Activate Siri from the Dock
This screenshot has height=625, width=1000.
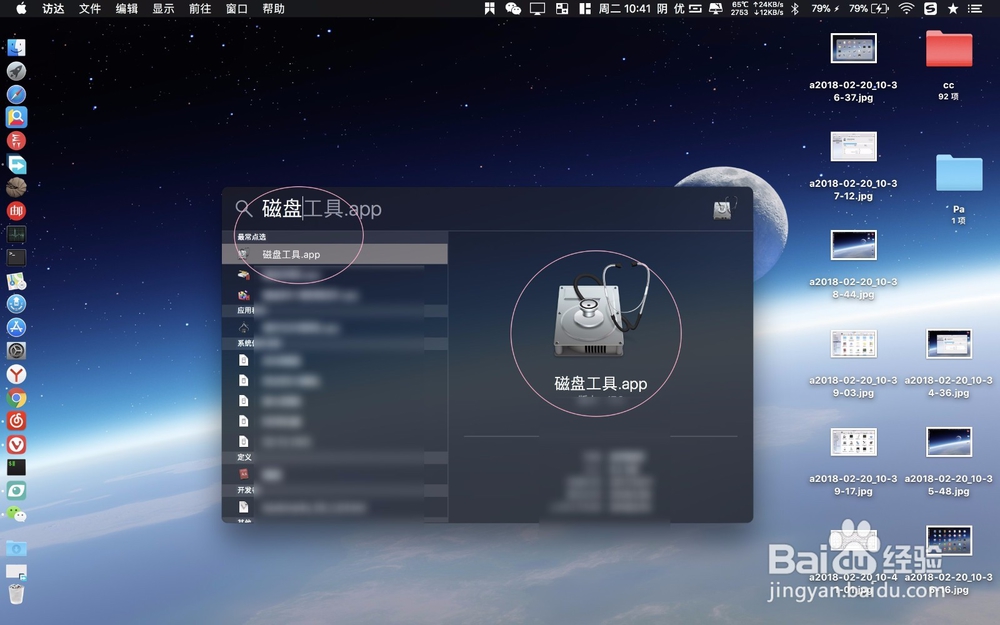click(x=16, y=304)
